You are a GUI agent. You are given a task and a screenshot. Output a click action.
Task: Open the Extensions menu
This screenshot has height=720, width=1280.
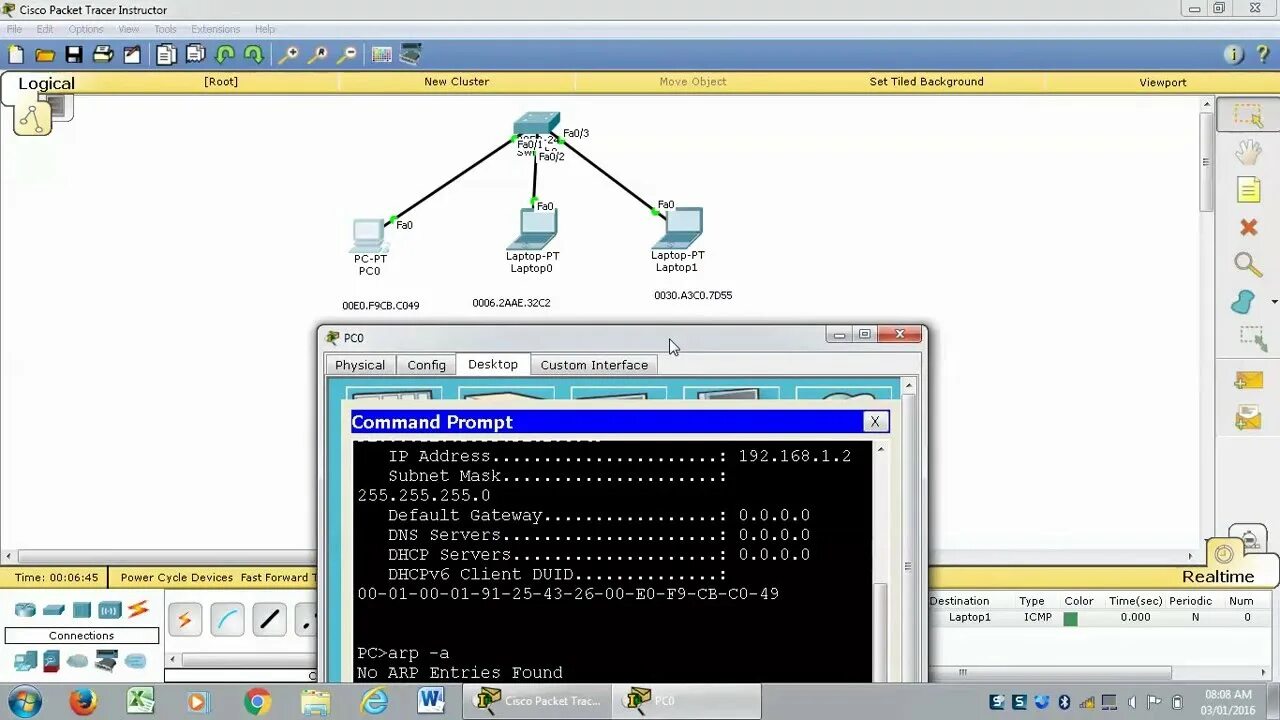(215, 29)
